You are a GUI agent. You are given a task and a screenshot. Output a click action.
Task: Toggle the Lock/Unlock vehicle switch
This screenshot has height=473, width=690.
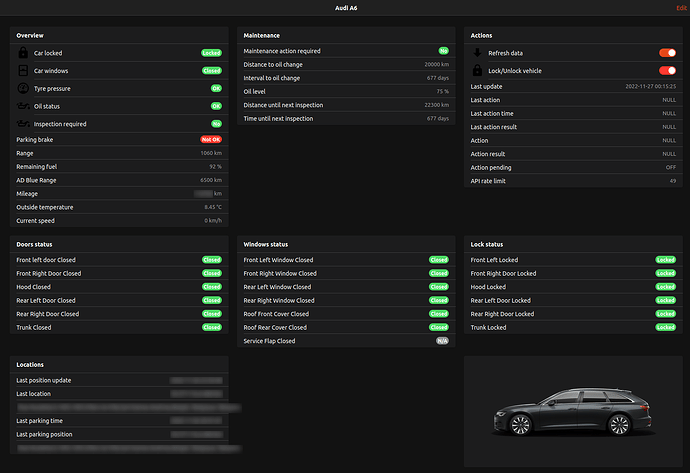click(x=667, y=70)
